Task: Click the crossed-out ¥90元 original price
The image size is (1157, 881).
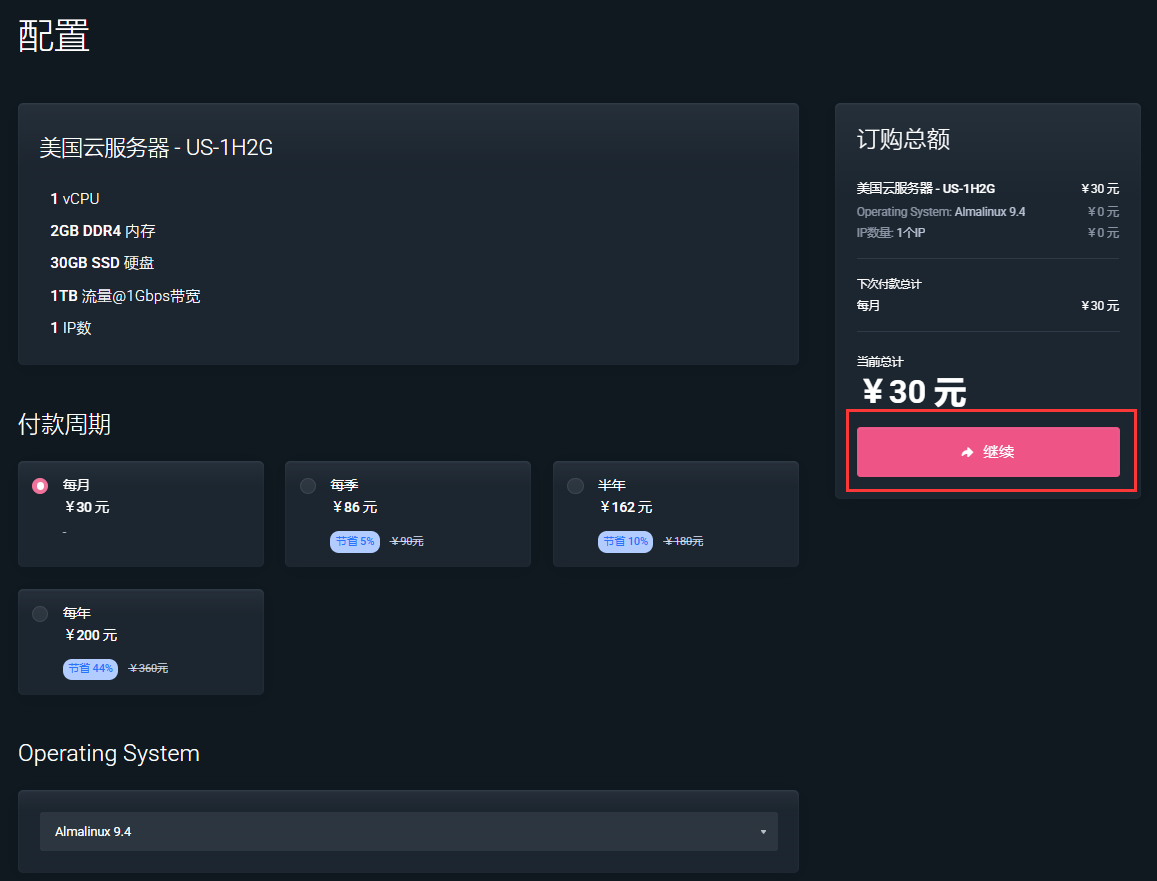Action: coord(407,541)
